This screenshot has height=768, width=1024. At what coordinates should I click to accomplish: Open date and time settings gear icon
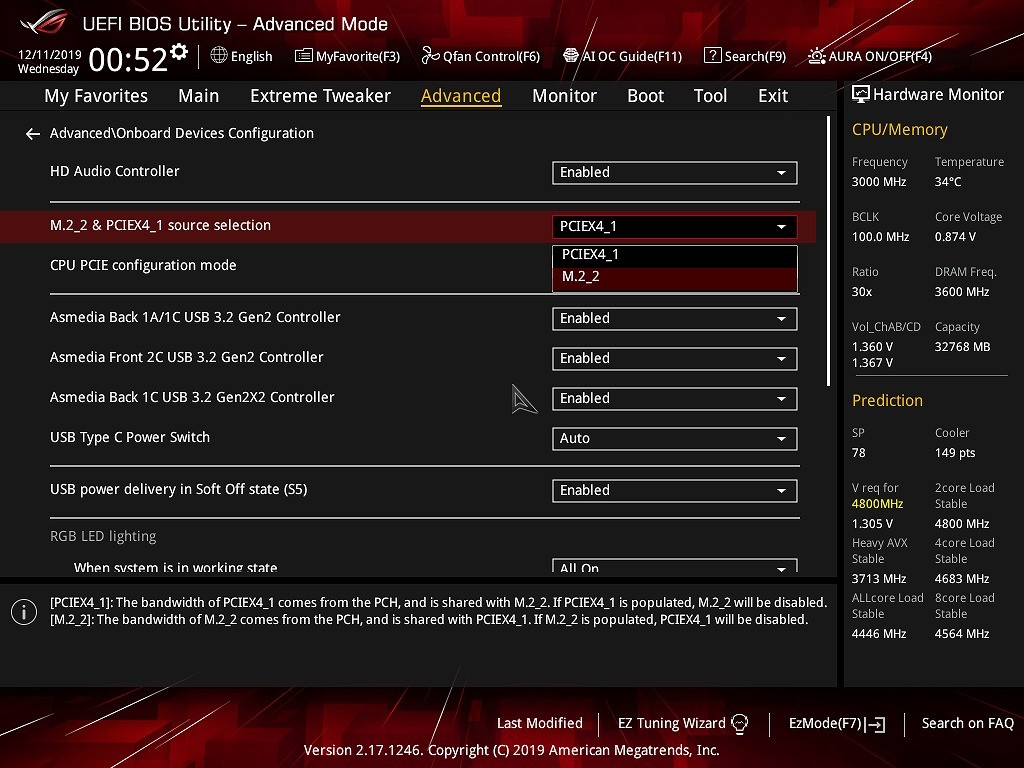coord(179,52)
